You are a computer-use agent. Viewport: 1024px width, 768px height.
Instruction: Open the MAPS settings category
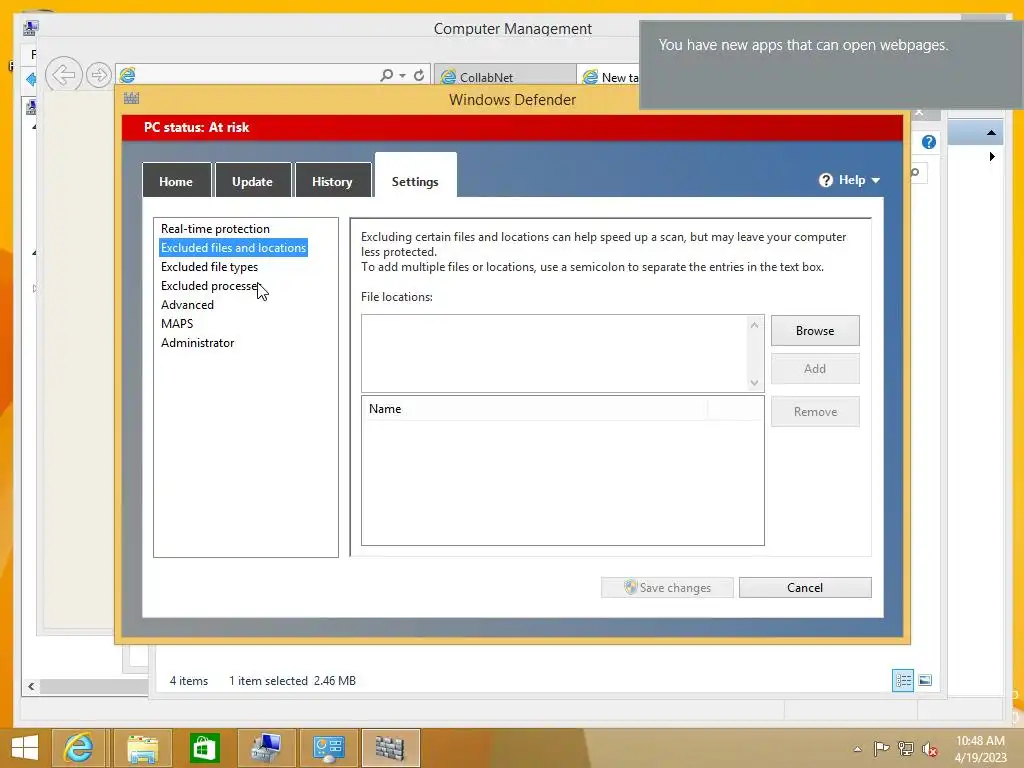click(x=177, y=323)
